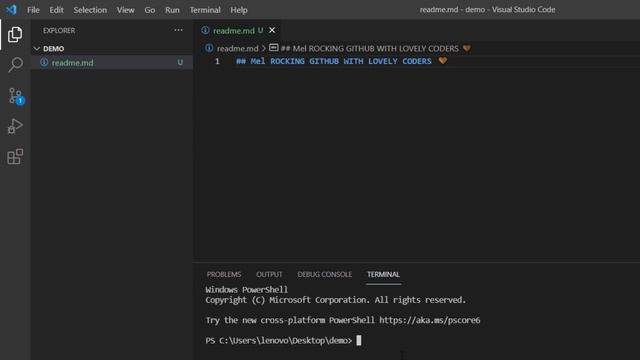The image size is (640, 360).
Task: Click the chevron separator in the breadcrumb
Action: pos(264,48)
